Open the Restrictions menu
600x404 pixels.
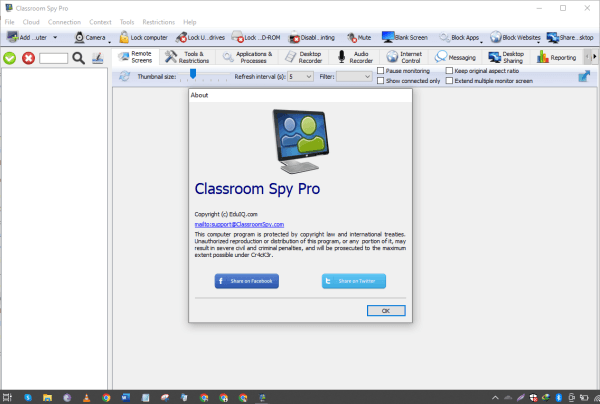pyautogui.click(x=158, y=22)
